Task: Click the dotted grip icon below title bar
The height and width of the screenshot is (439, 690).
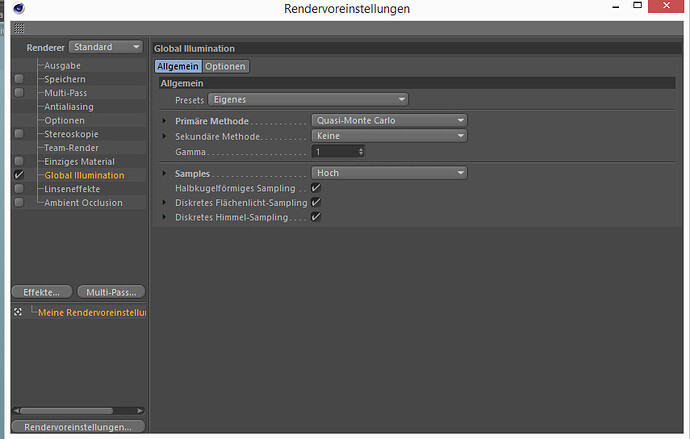Action: [19, 29]
